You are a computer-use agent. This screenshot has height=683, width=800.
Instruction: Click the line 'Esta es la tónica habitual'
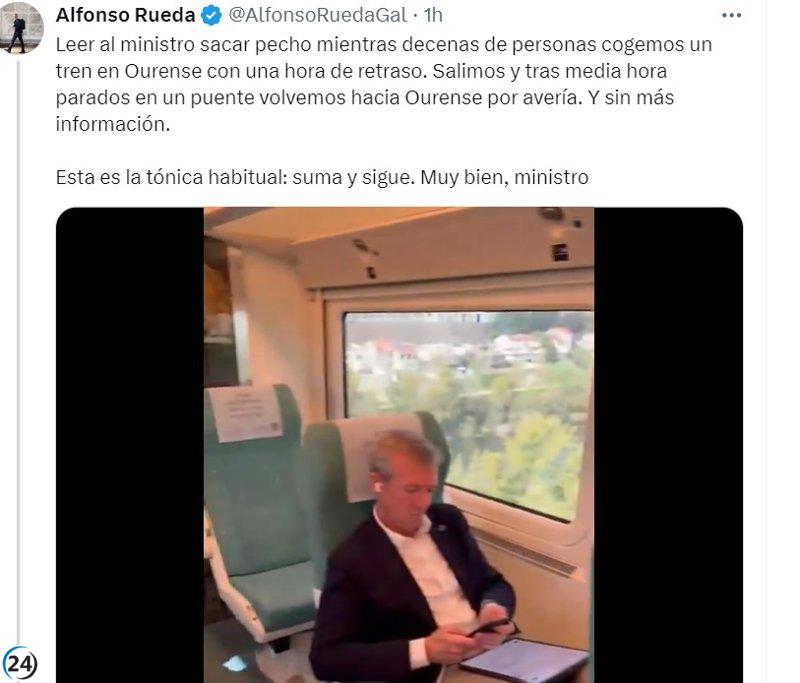pyautogui.click(x=322, y=177)
